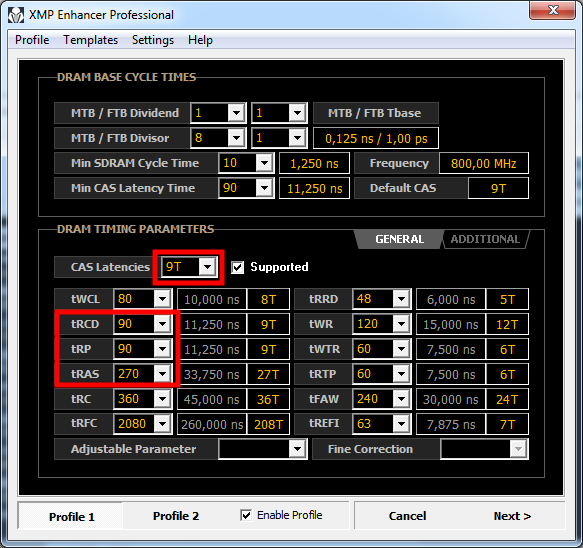Expand the tRTP value dropdown
This screenshot has height=548, width=583.
tap(402, 374)
